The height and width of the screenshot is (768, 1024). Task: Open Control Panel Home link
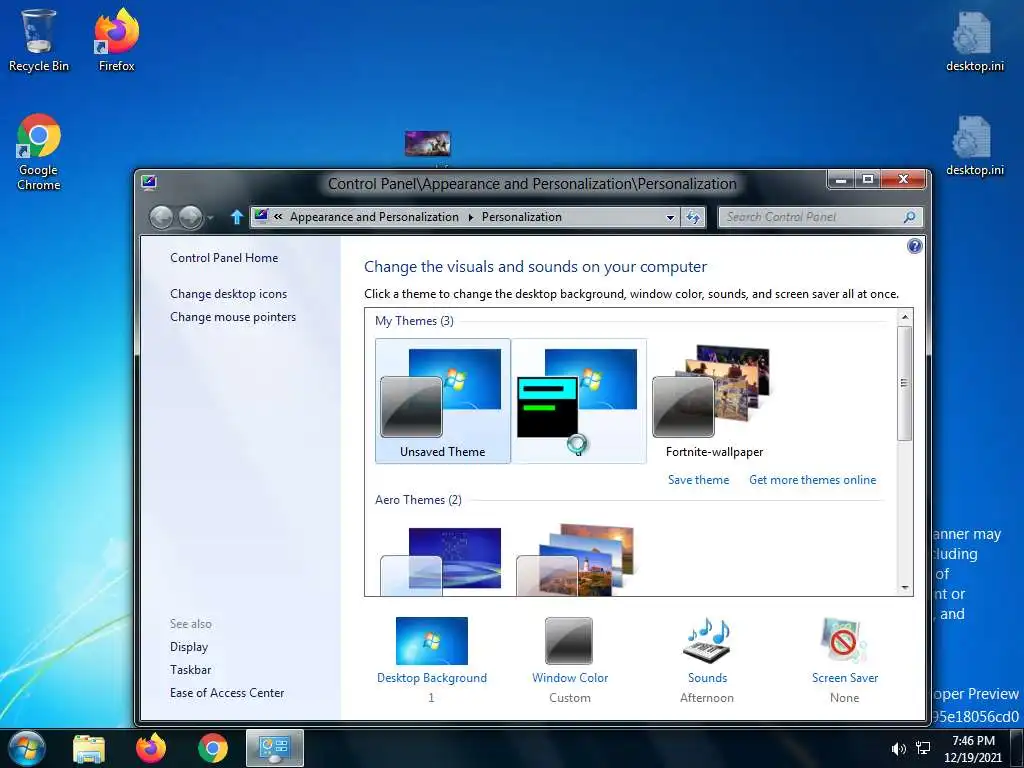pyautogui.click(x=224, y=258)
